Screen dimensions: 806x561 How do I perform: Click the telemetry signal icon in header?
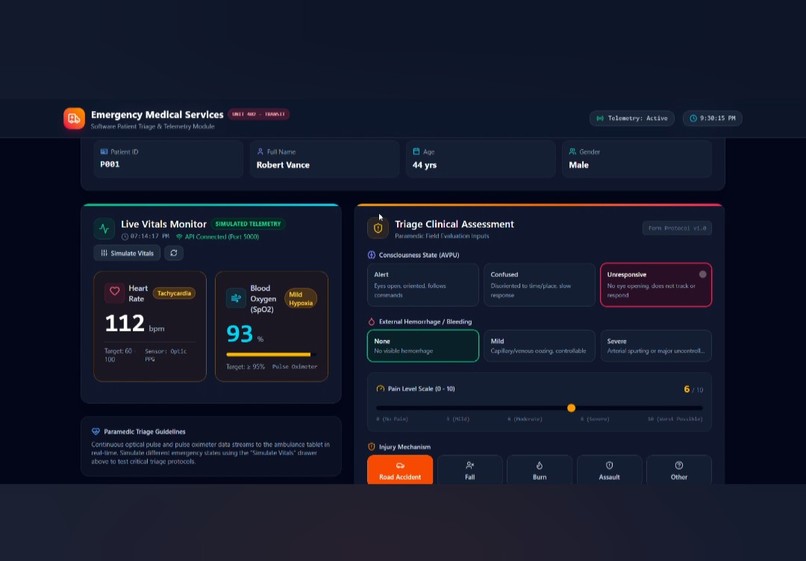pos(600,118)
